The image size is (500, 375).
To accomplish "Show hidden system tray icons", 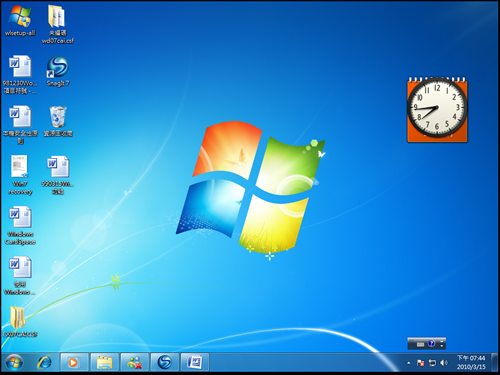I will point(409,363).
